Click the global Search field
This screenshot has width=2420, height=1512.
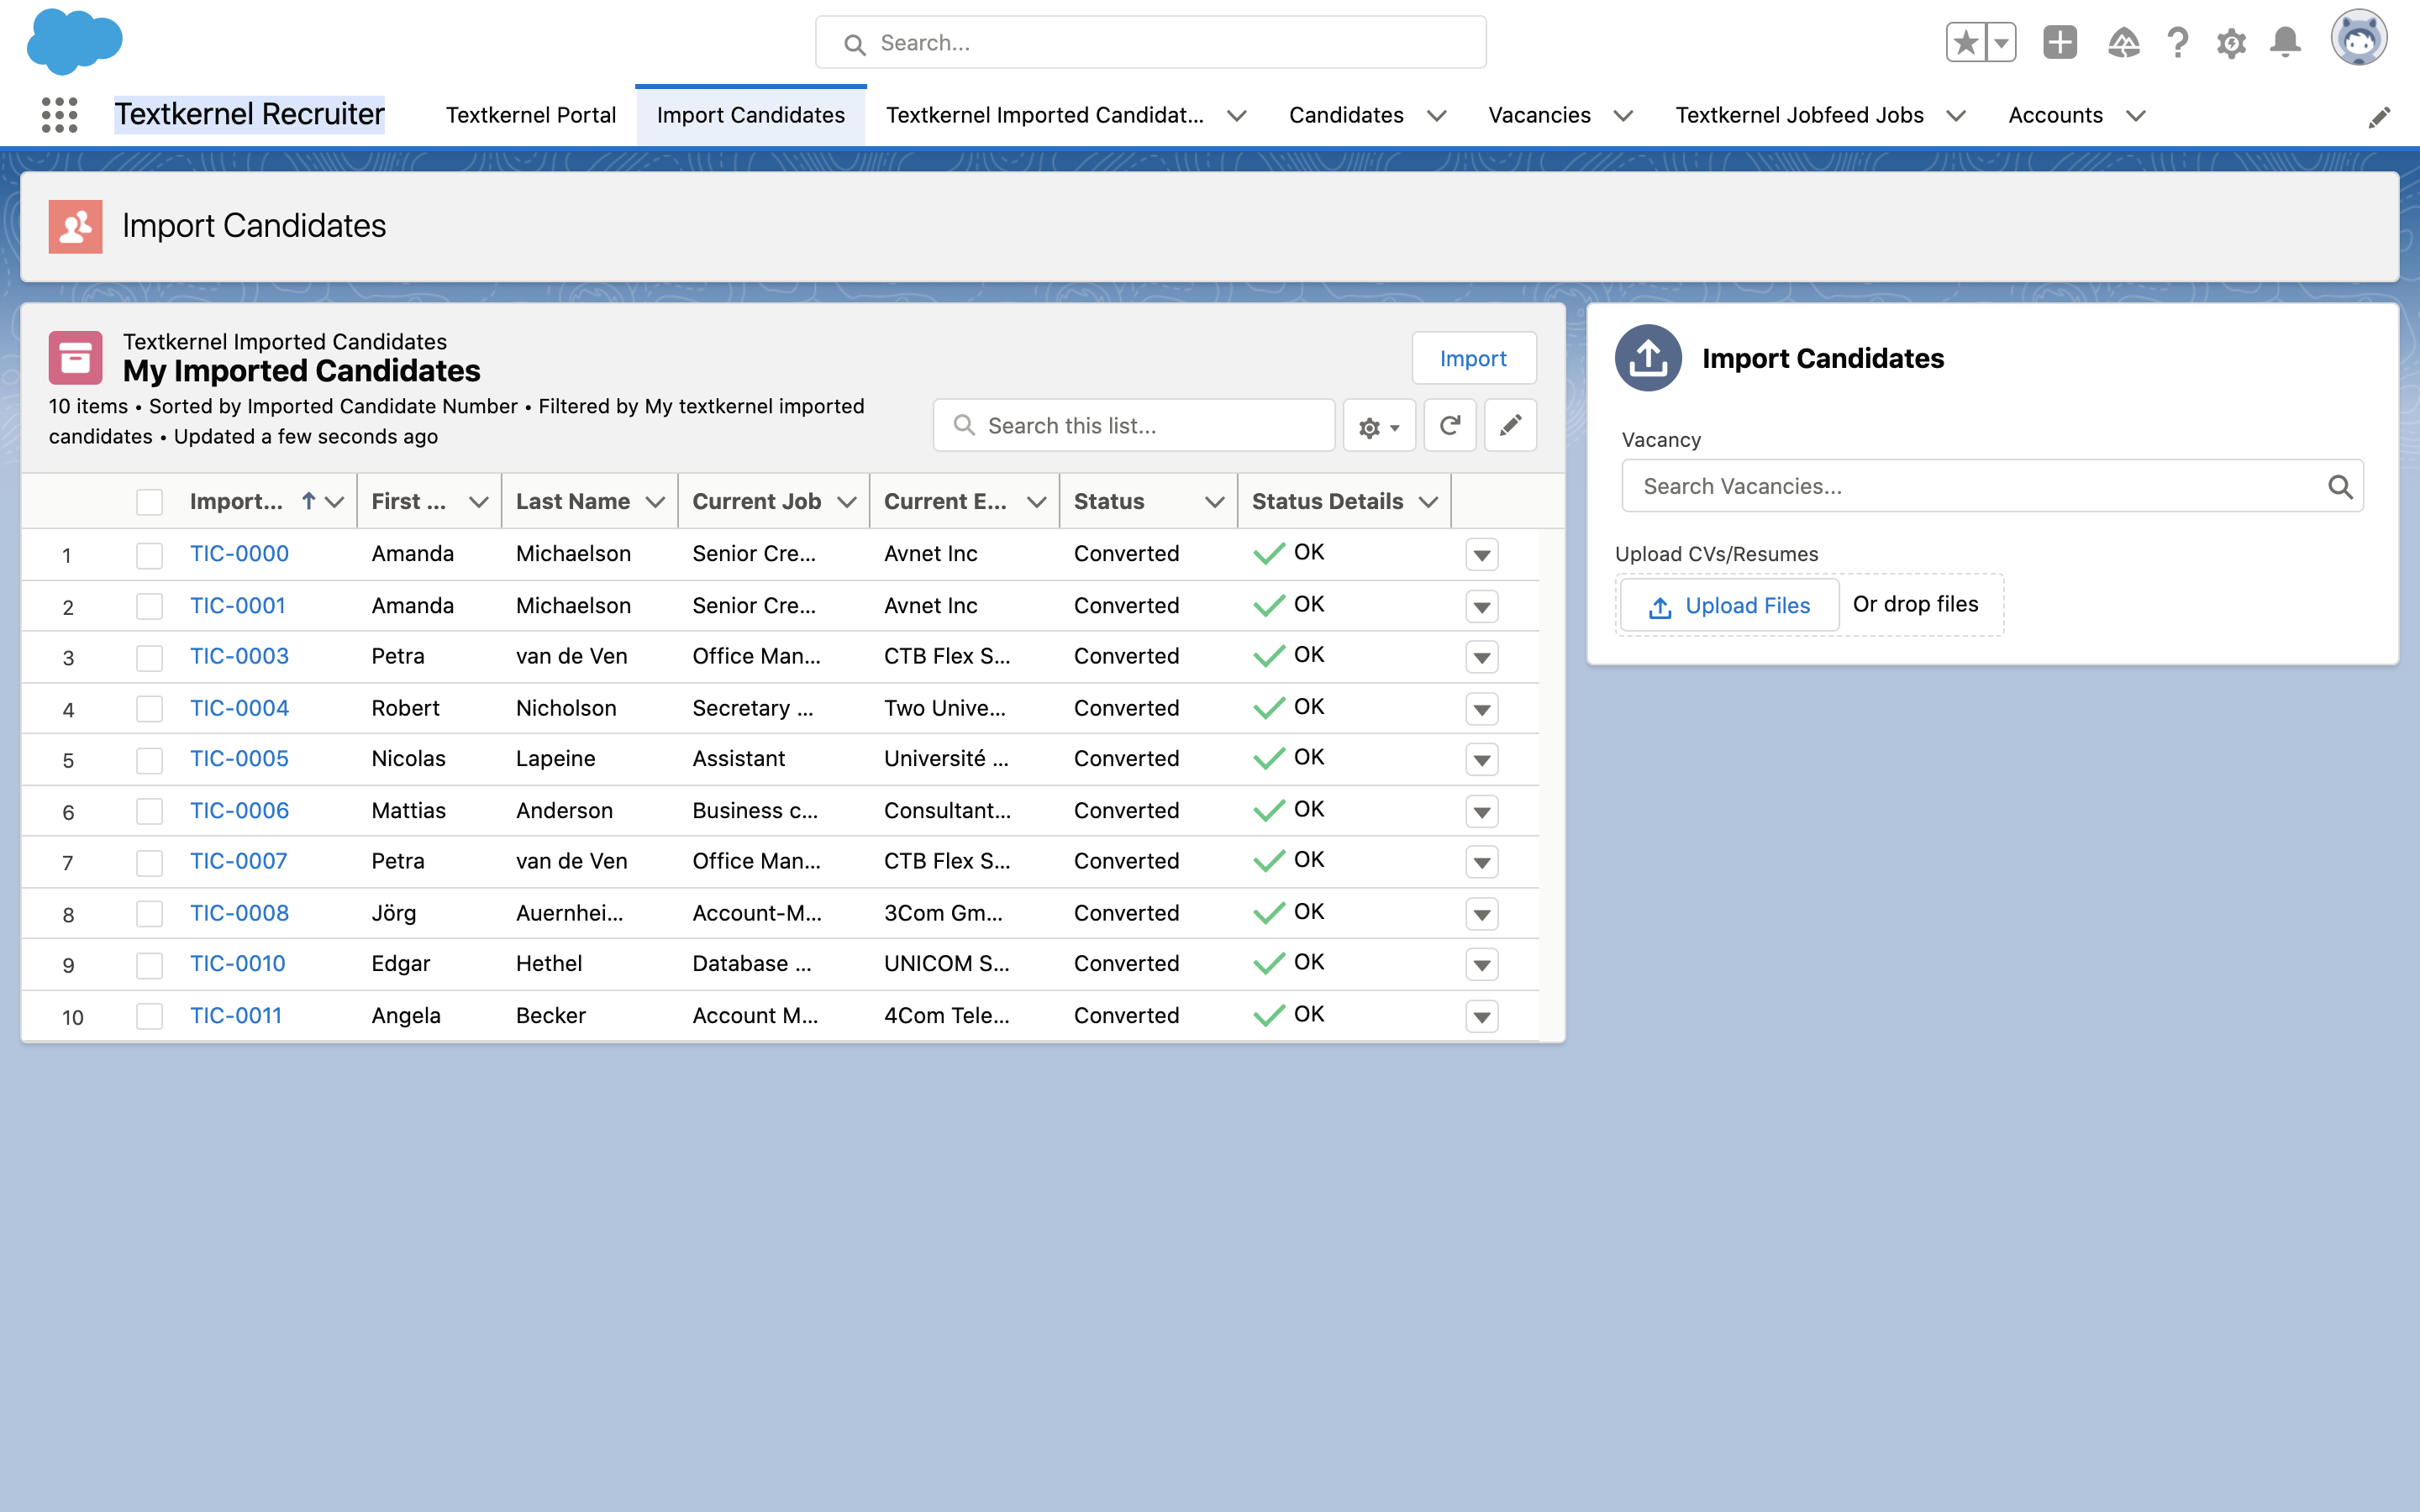click(1150, 43)
